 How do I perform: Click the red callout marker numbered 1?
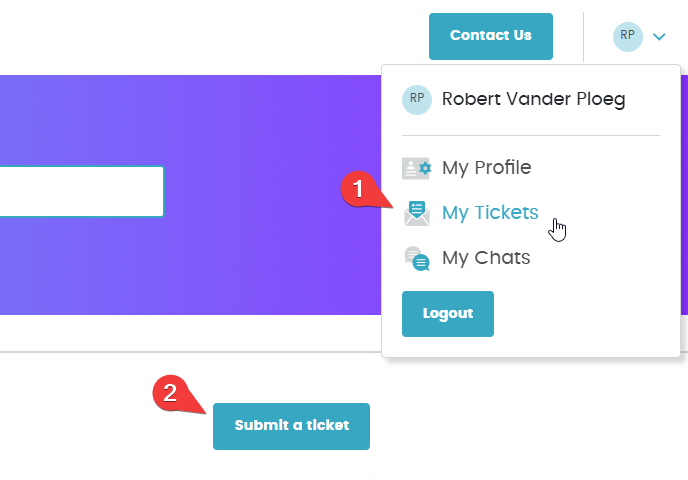pyautogui.click(x=359, y=189)
